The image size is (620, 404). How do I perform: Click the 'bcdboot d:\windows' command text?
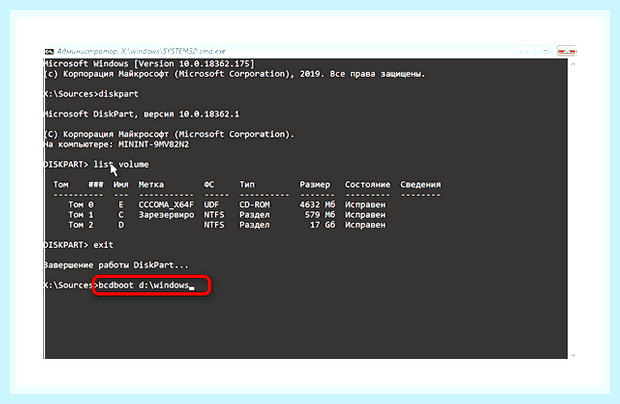point(144,285)
